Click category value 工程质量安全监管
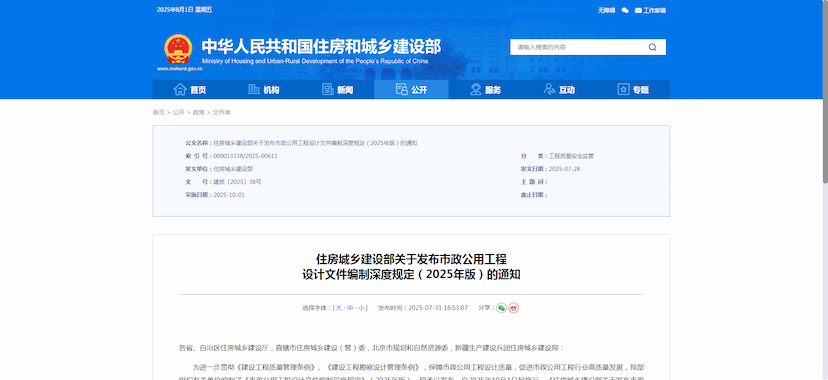This screenshot has width=828, height=380. point(571,156)
